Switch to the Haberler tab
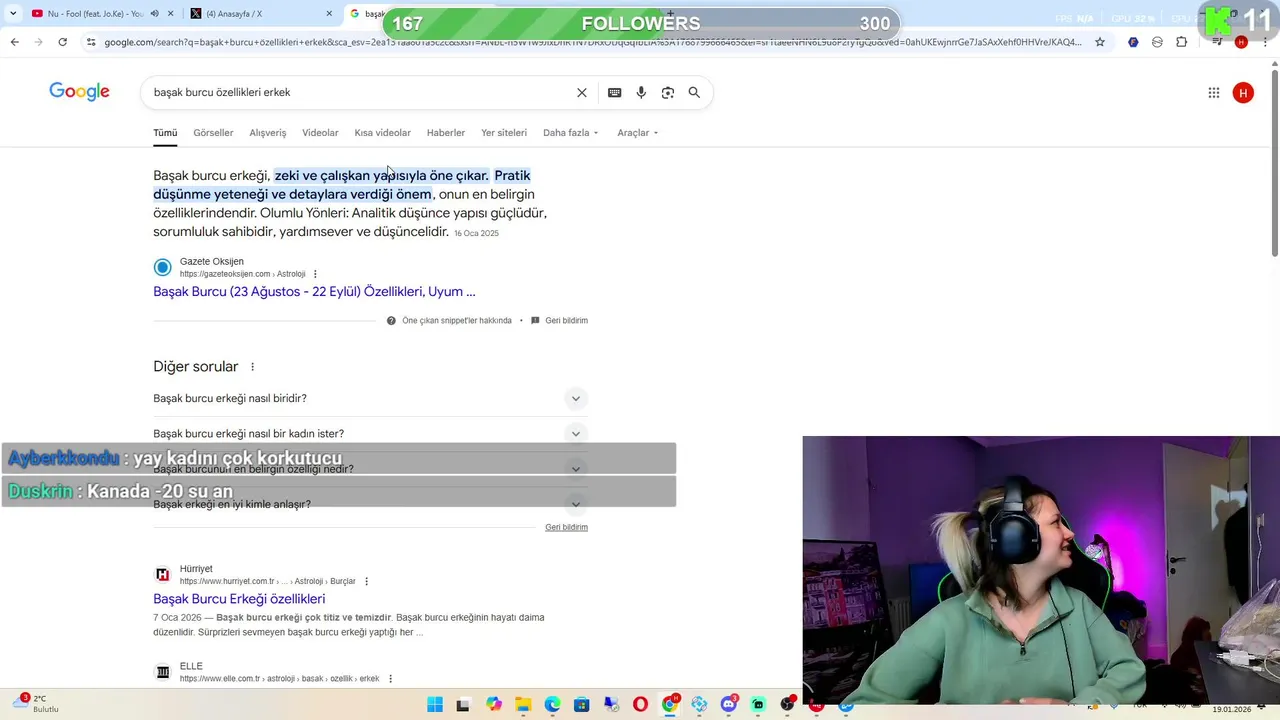This screenshot has width=1280, height=720. pos(446,133)
